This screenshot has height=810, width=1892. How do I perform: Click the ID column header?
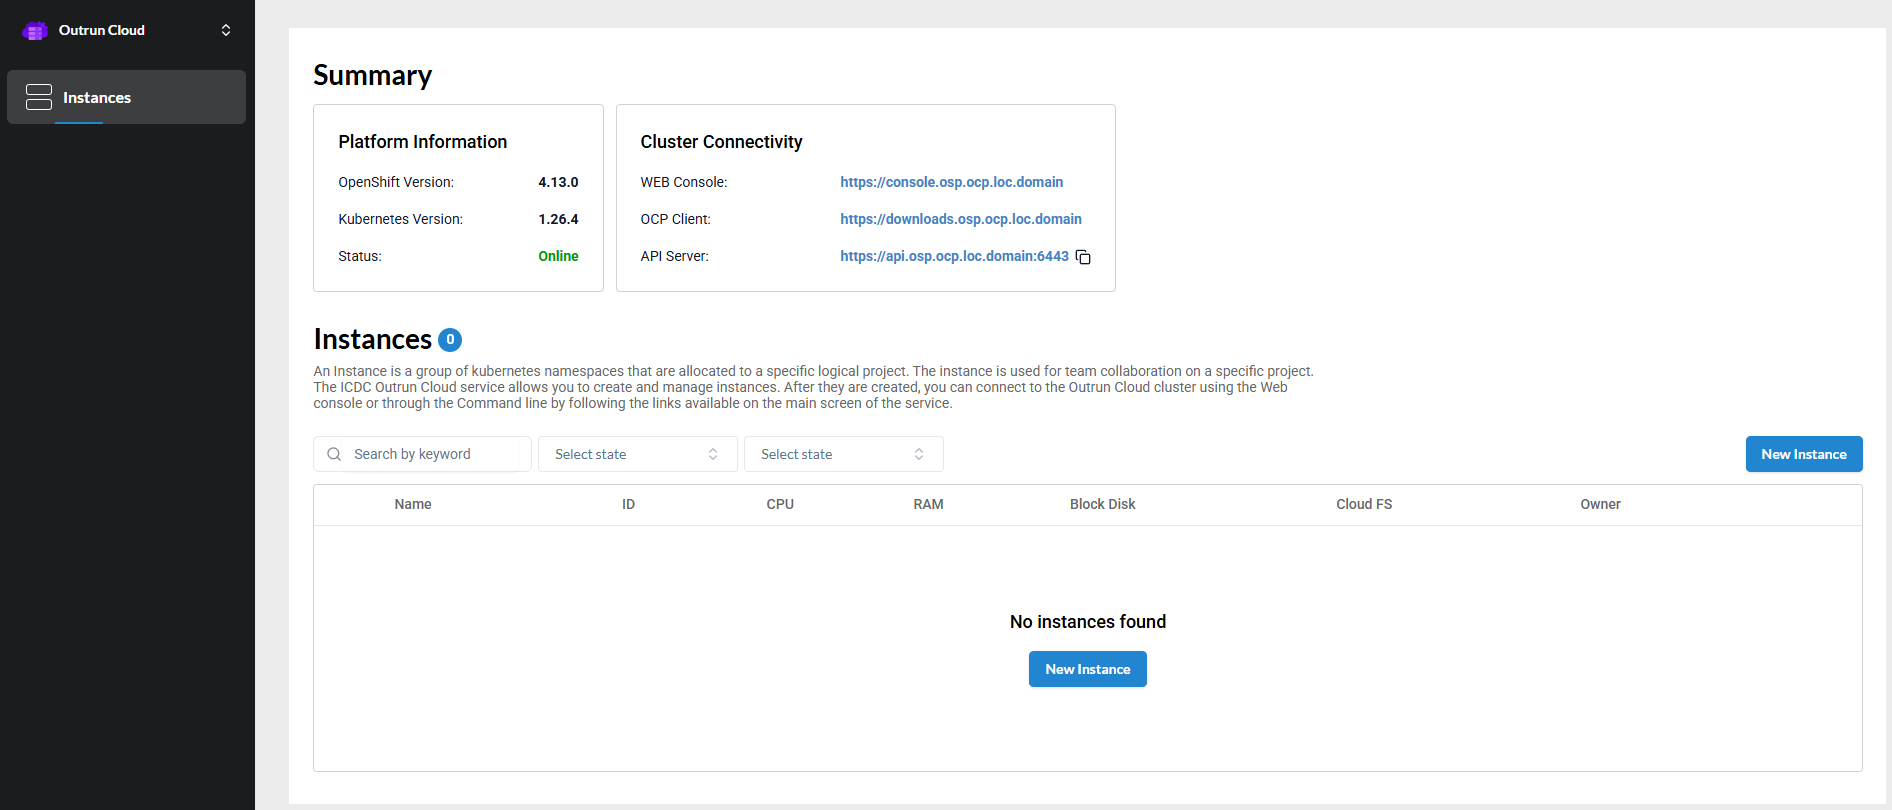628,504
